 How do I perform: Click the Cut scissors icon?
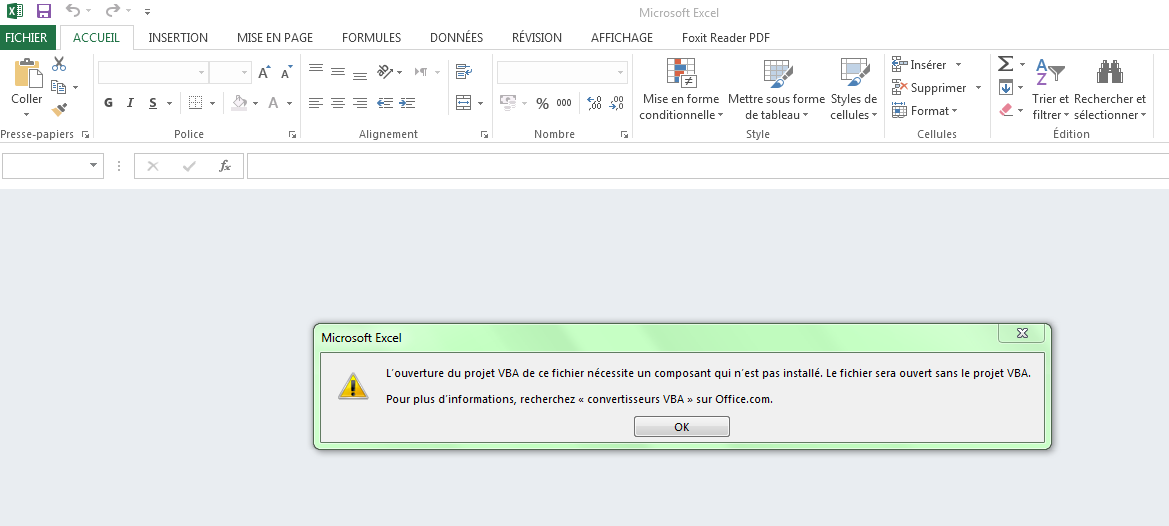59,64
